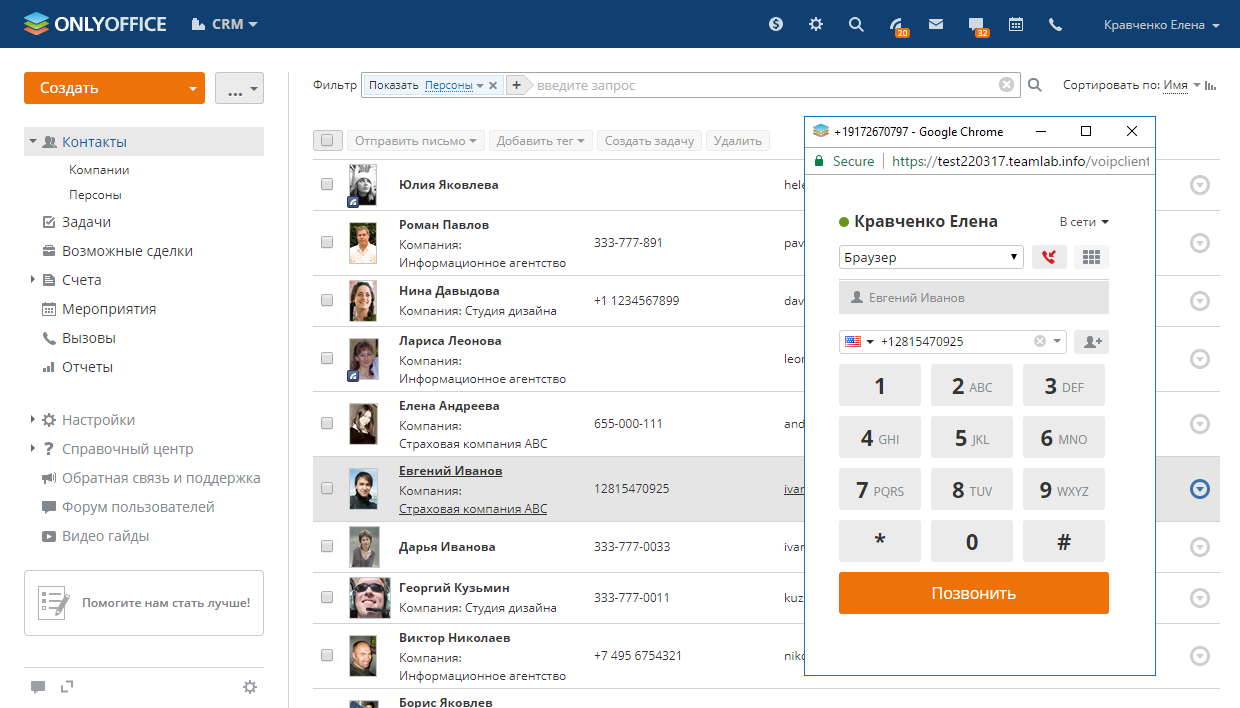Image resolution: width=1240 pixels, height=708 pixels.
Task: Toggle the dial pad grid icon
Action: 1091,257
